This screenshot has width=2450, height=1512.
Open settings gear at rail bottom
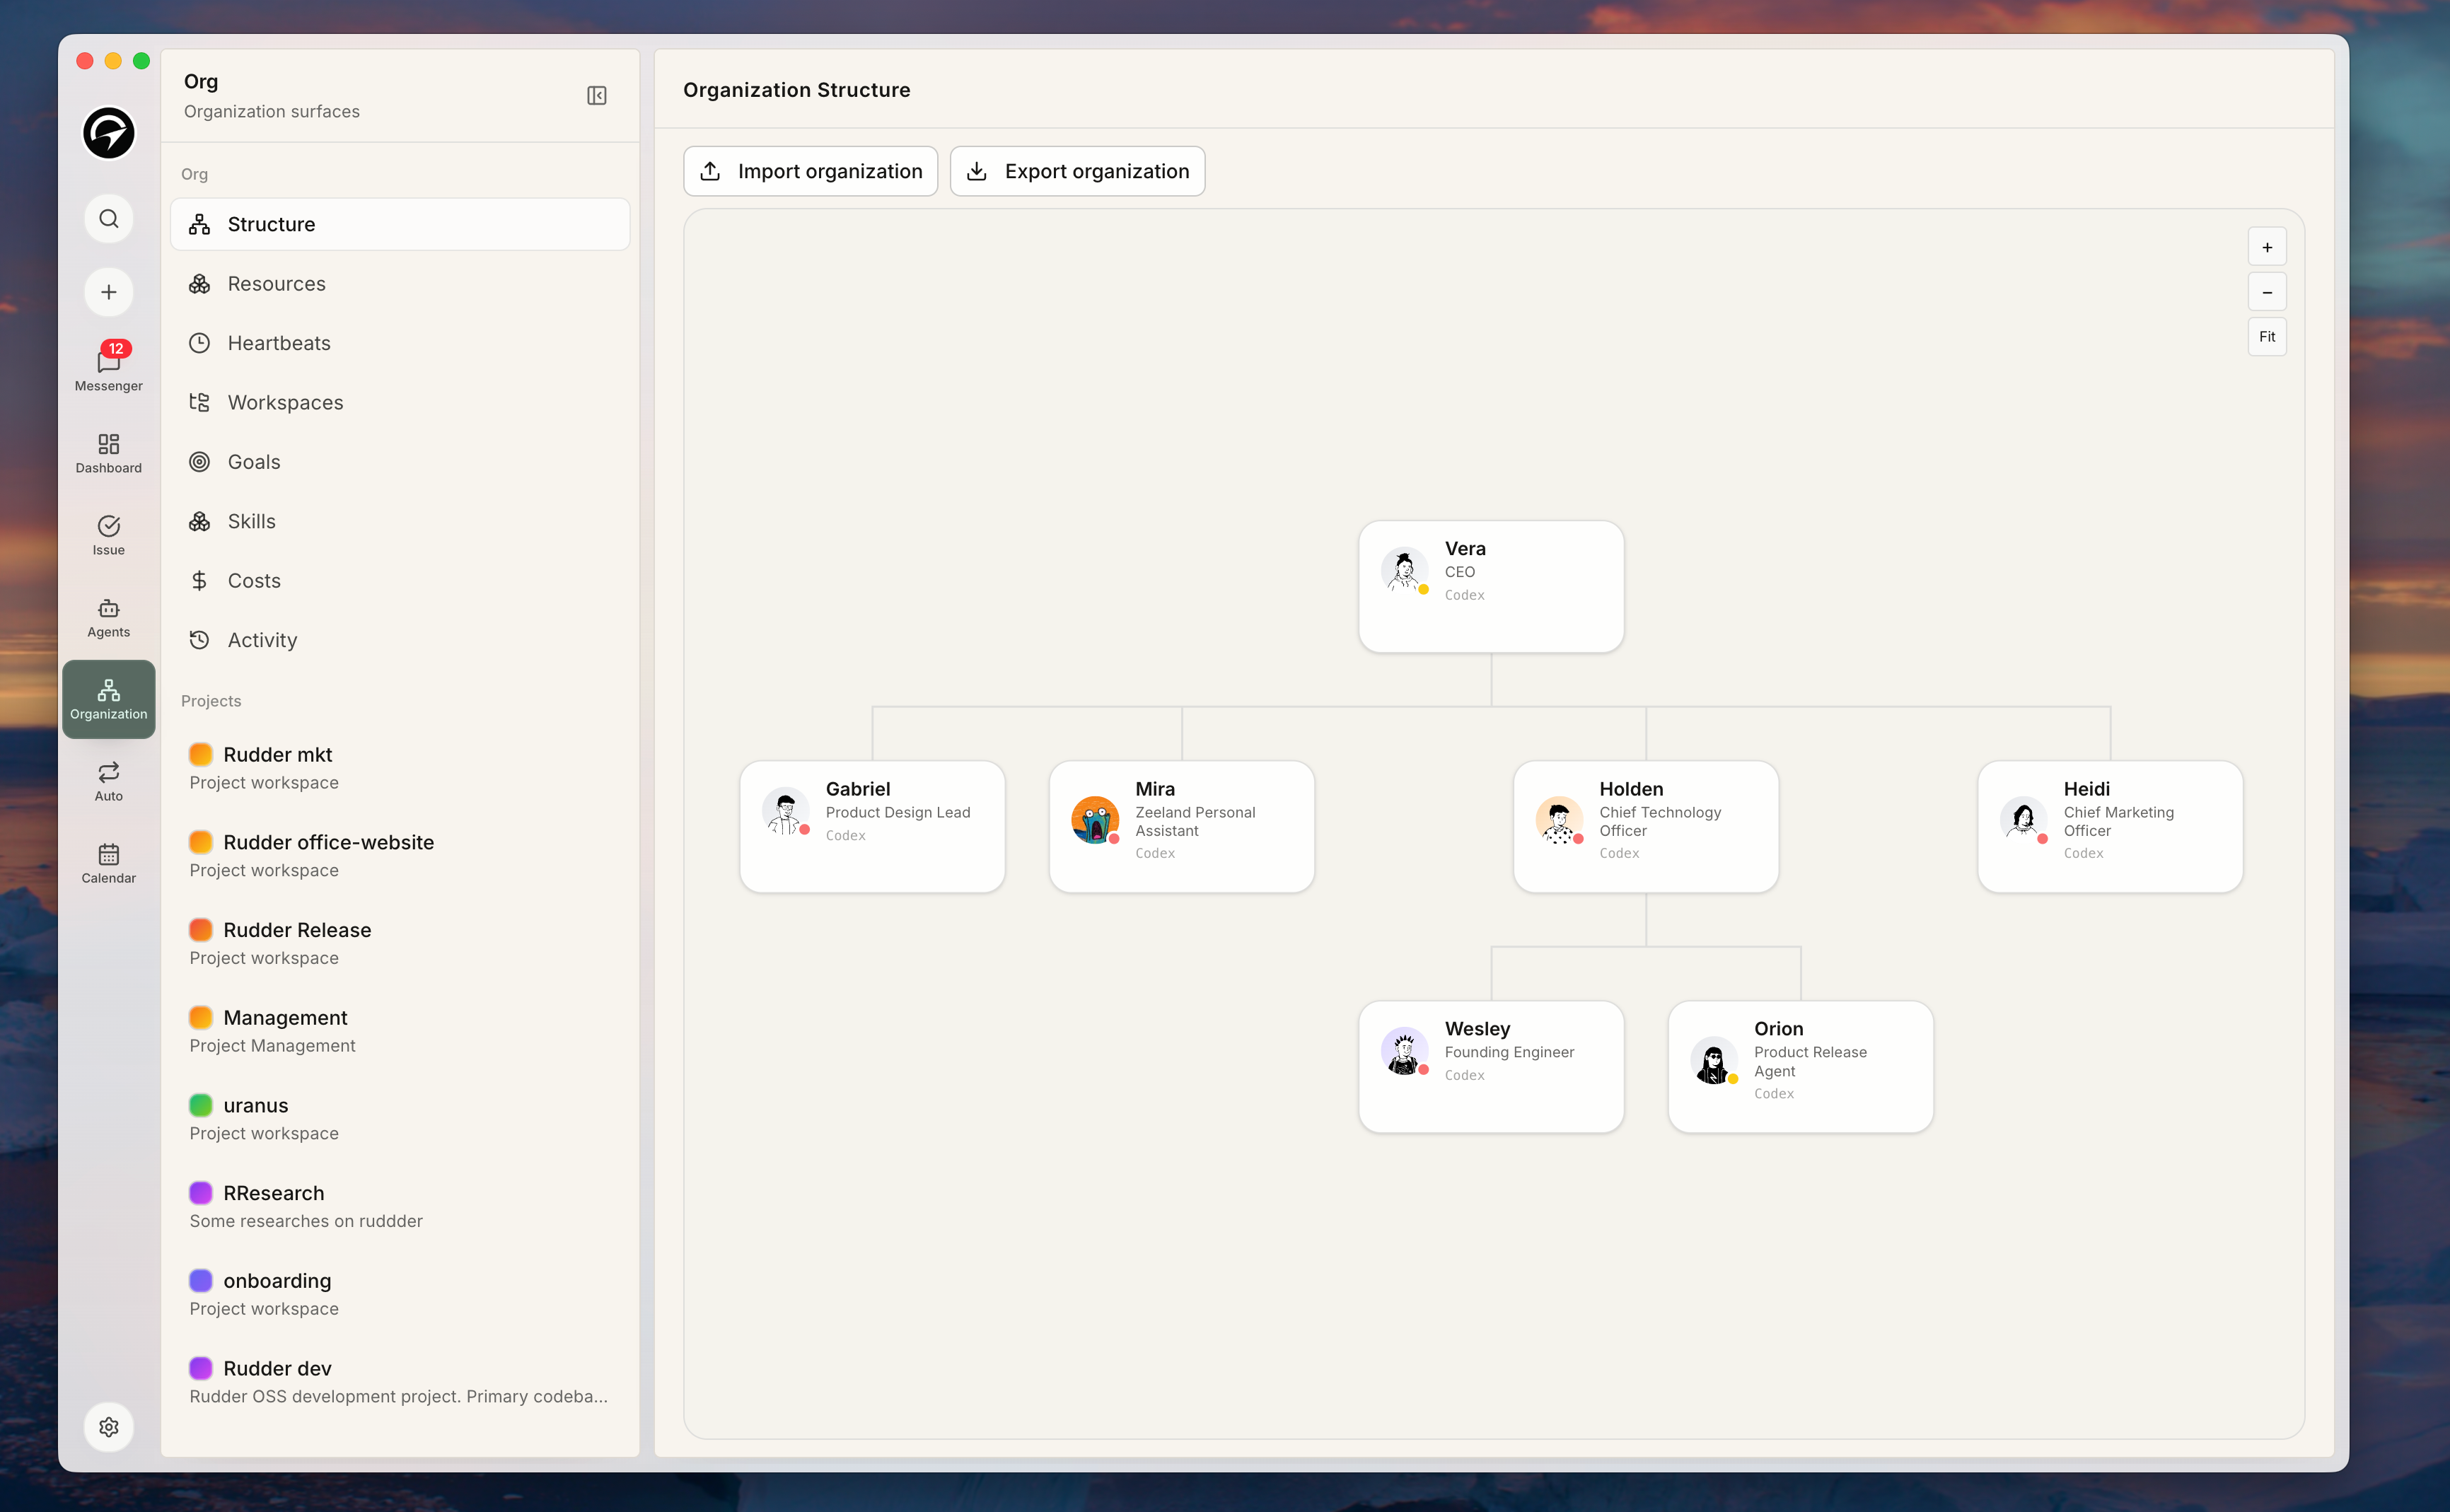pos(108,1427)
